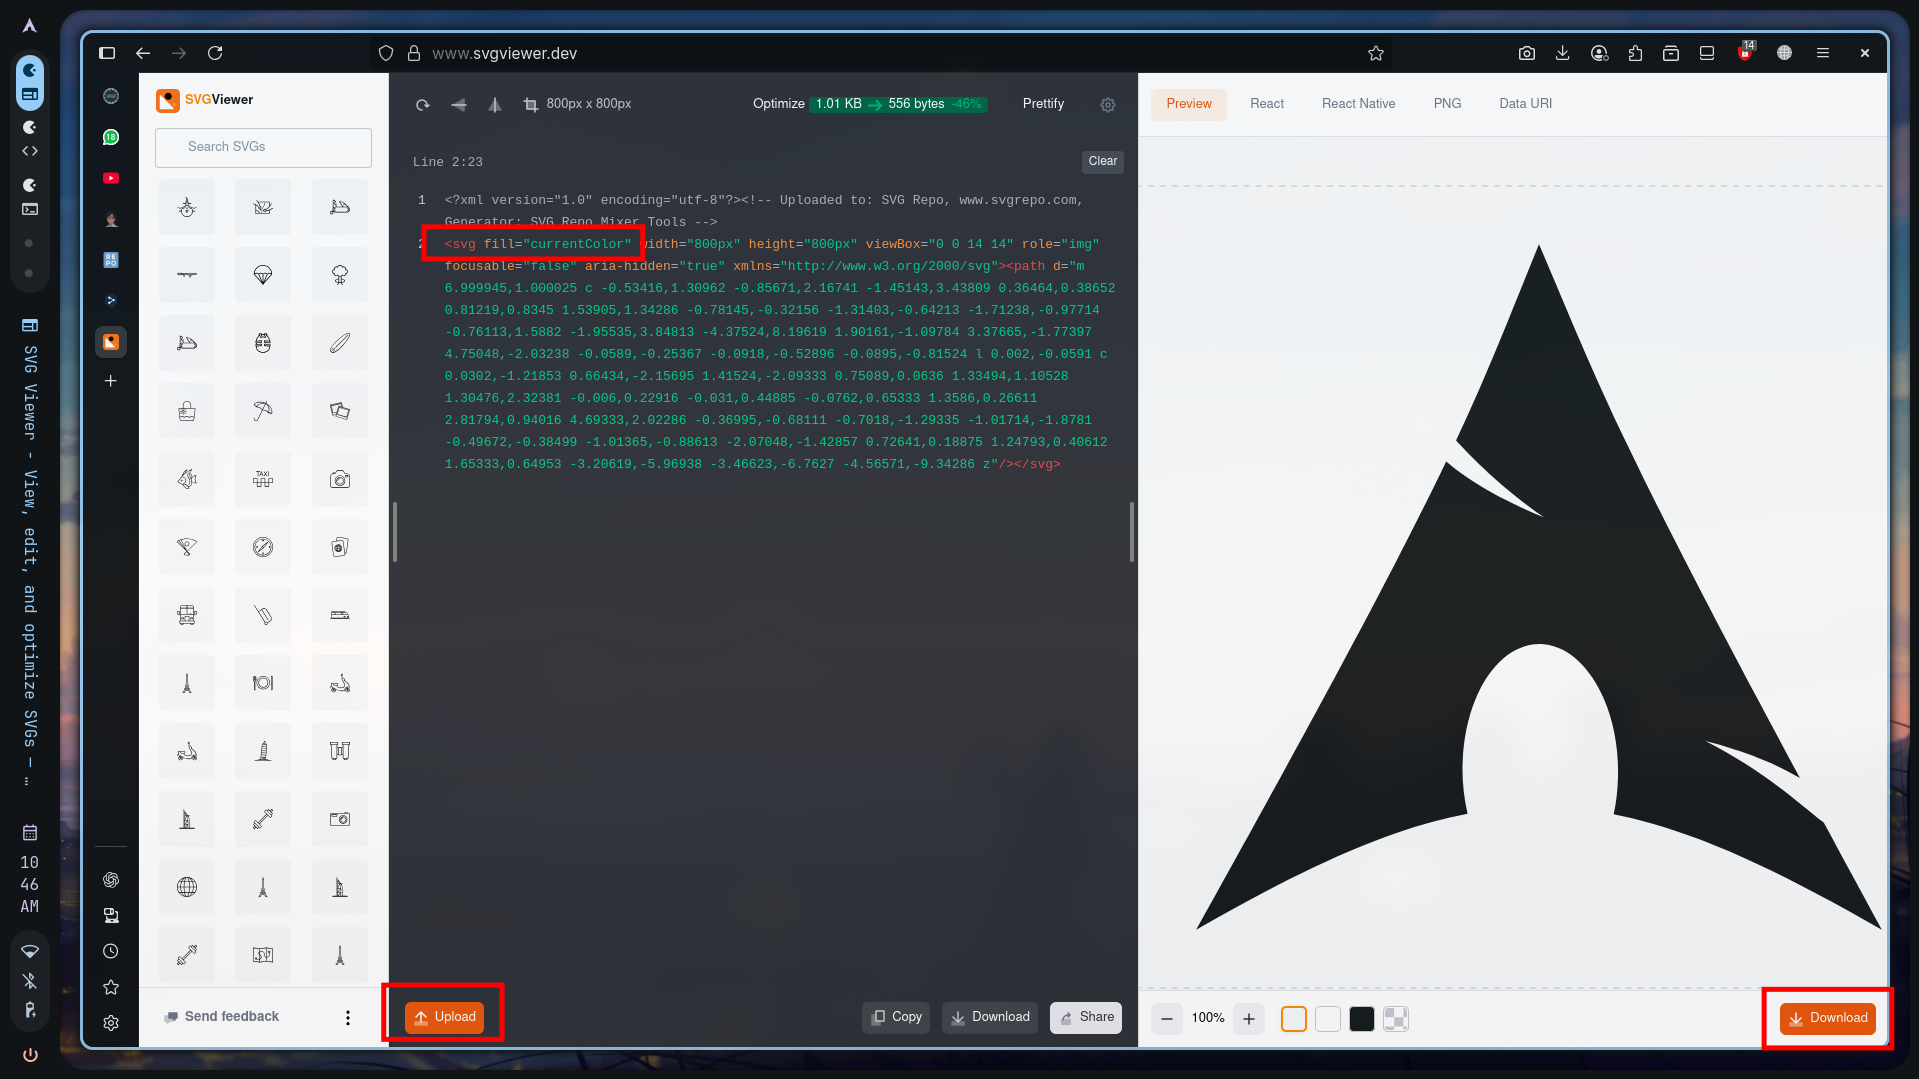Click the orange Download button in preview
This screenshot has height=1079, width=1919.
(1828, 1018)
